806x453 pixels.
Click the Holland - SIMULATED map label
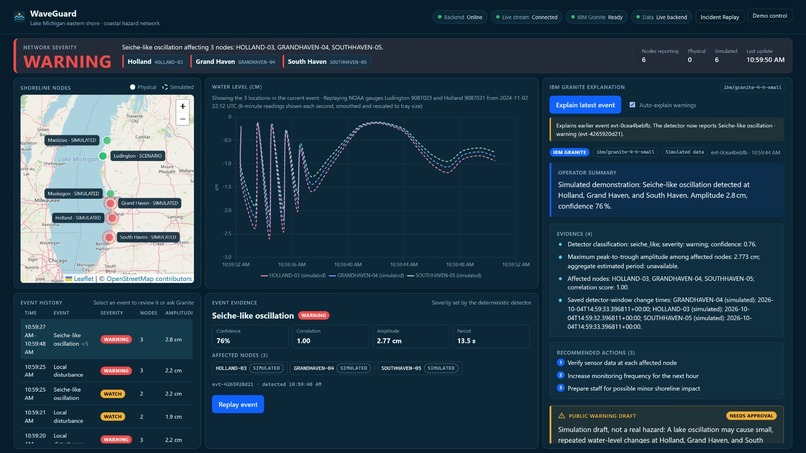coord(78,218)
